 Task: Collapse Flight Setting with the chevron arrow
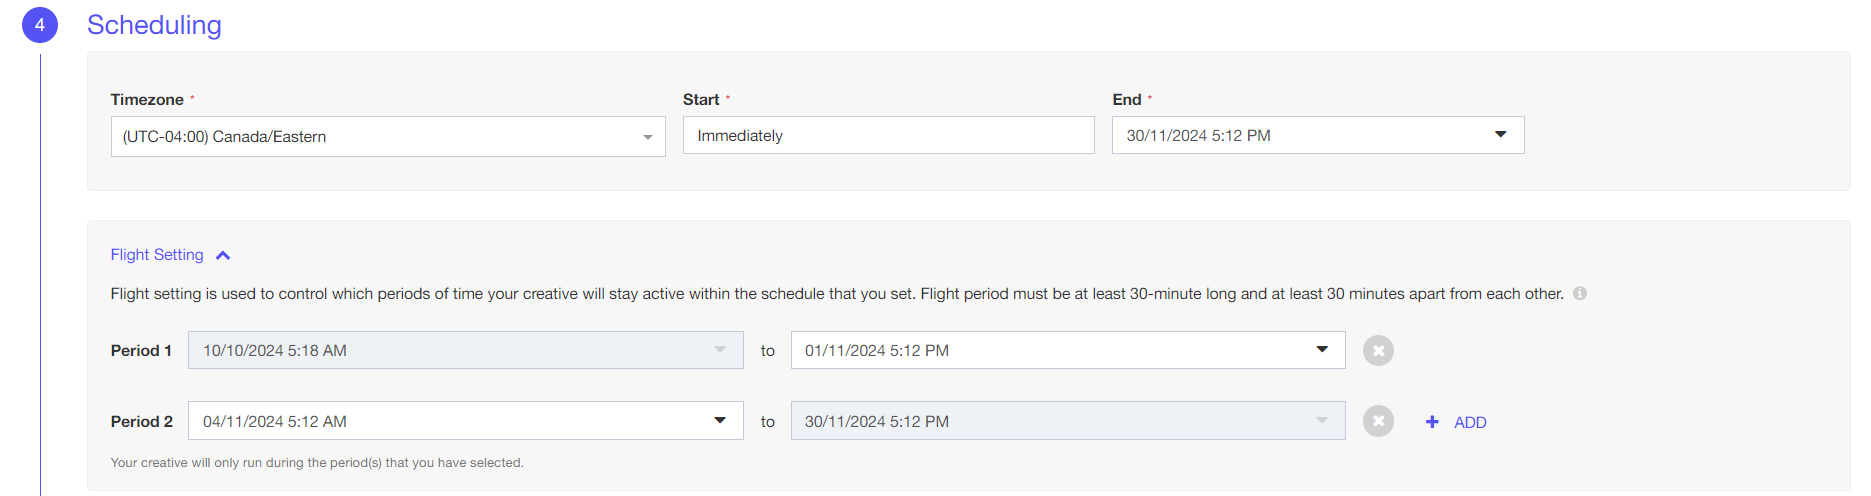[x=223, y=256]
